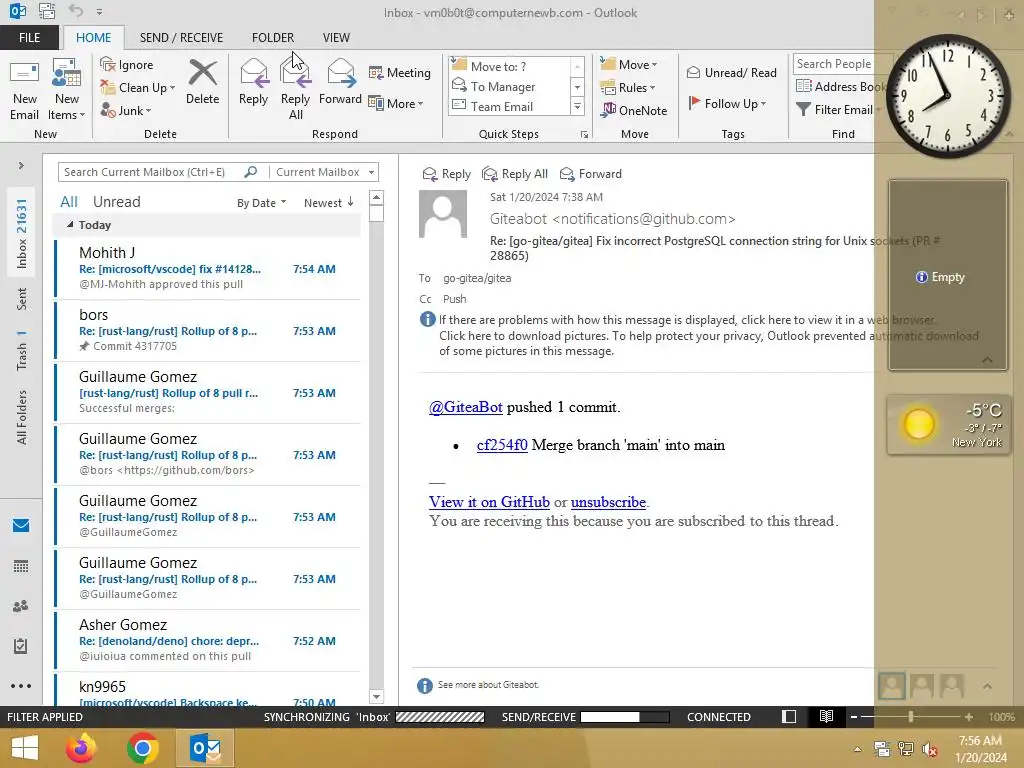Open the By Date sort dropdown
The height and width of the screenshot is (768, 1024).
[261, 203]
